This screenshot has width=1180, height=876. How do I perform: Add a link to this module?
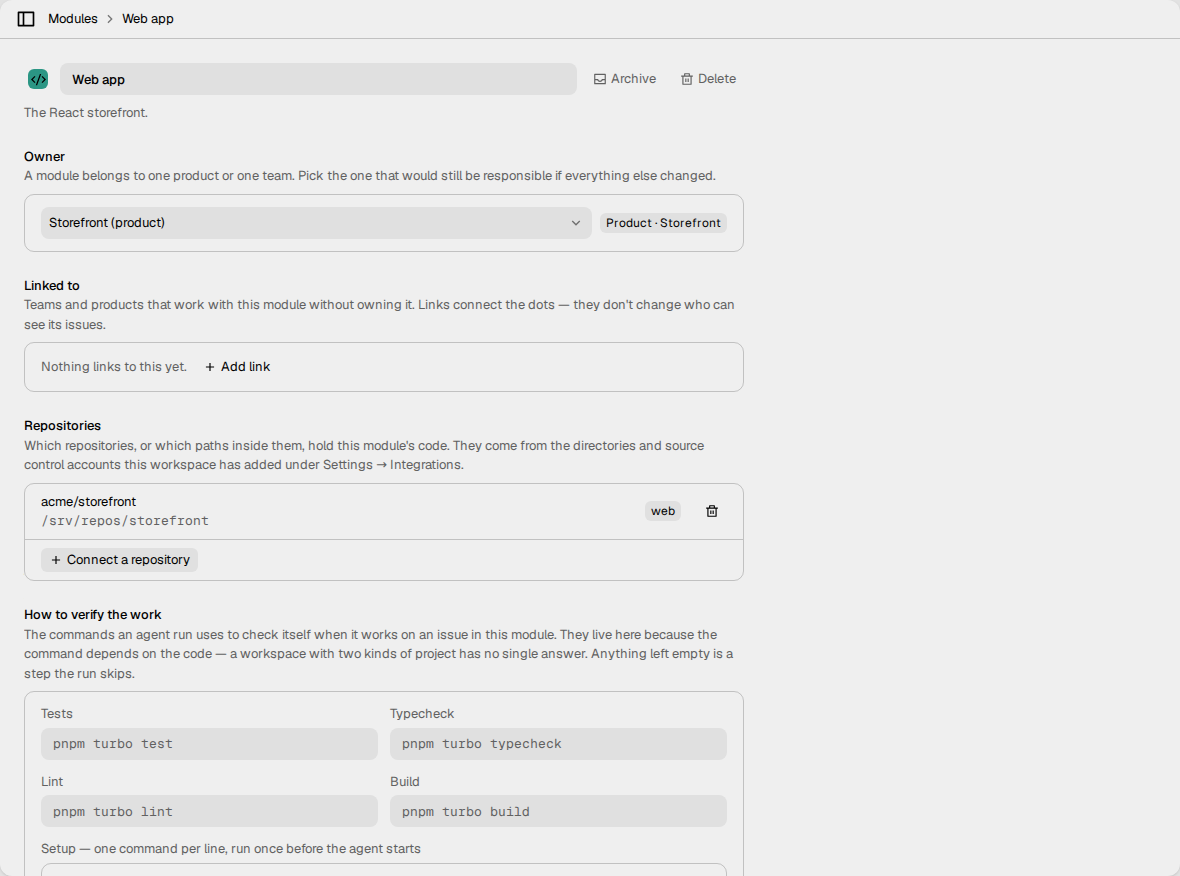(x=238, y=367)
